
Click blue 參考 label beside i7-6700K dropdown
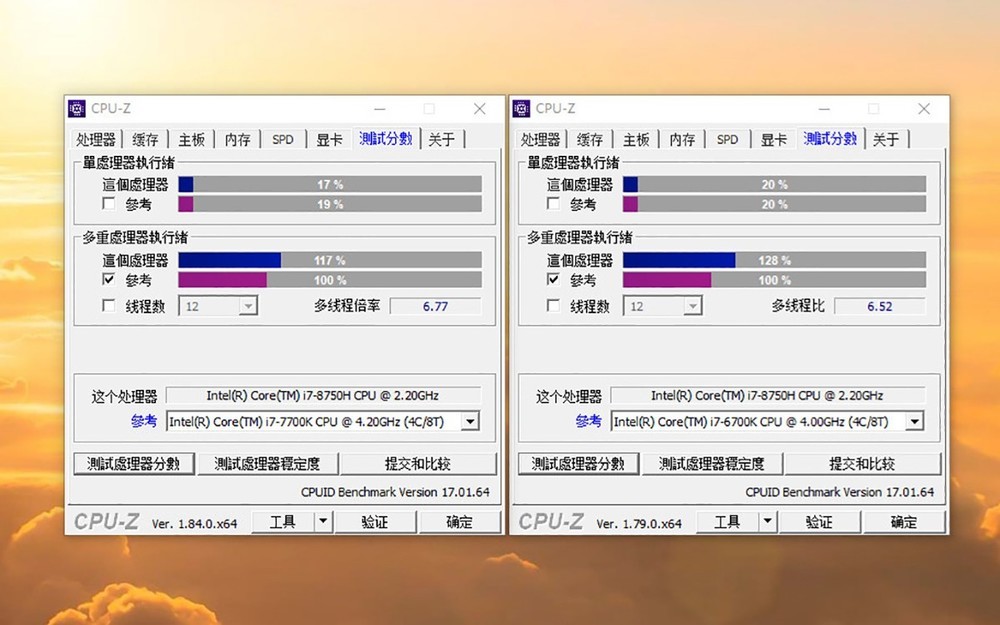[x=588, y=421]
